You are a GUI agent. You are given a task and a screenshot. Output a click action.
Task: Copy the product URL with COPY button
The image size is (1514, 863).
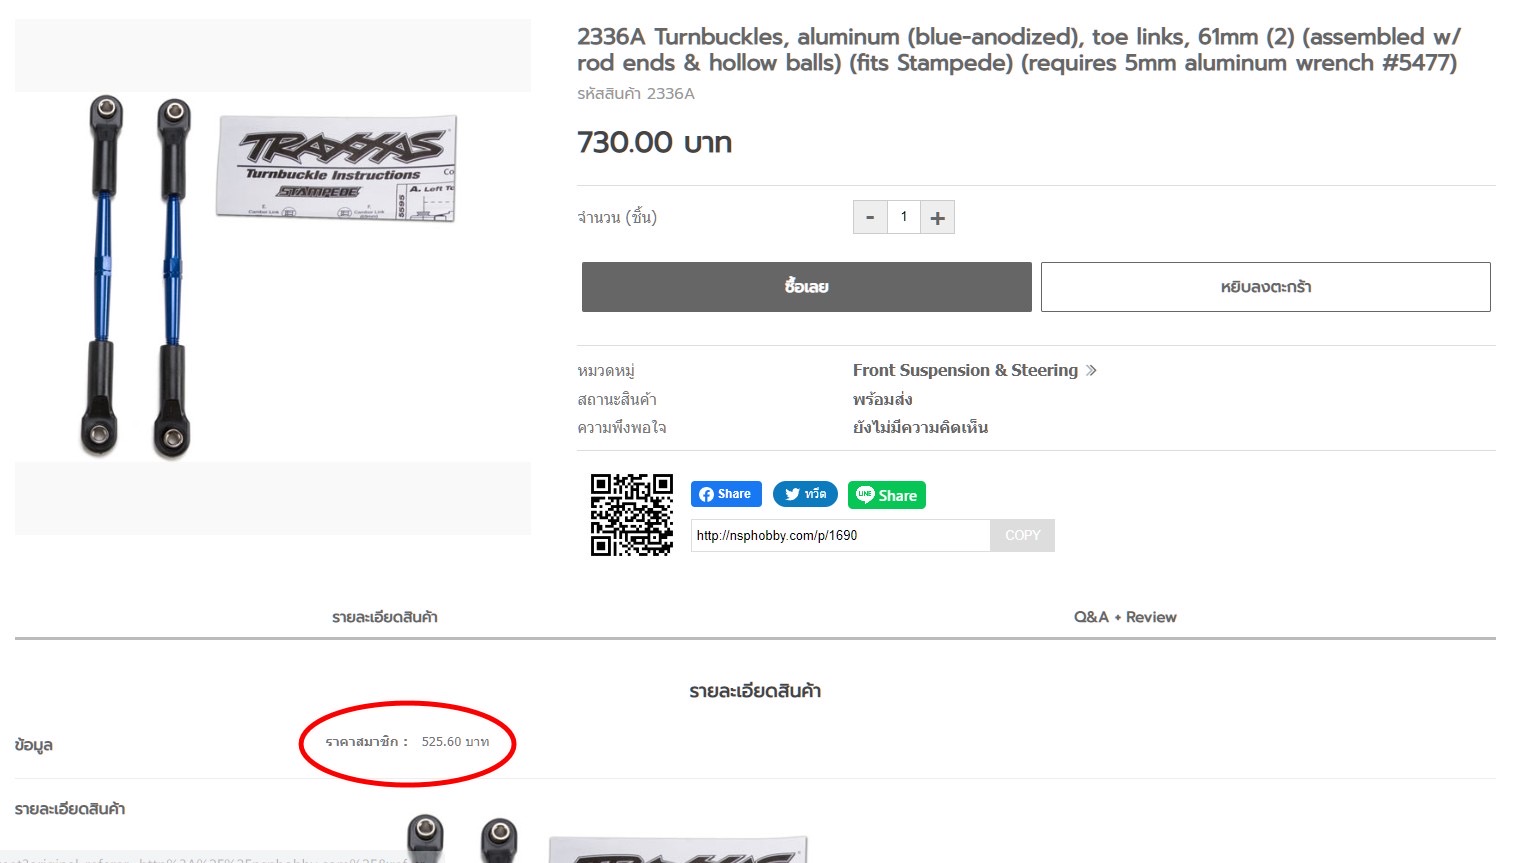pos(1022,535)
